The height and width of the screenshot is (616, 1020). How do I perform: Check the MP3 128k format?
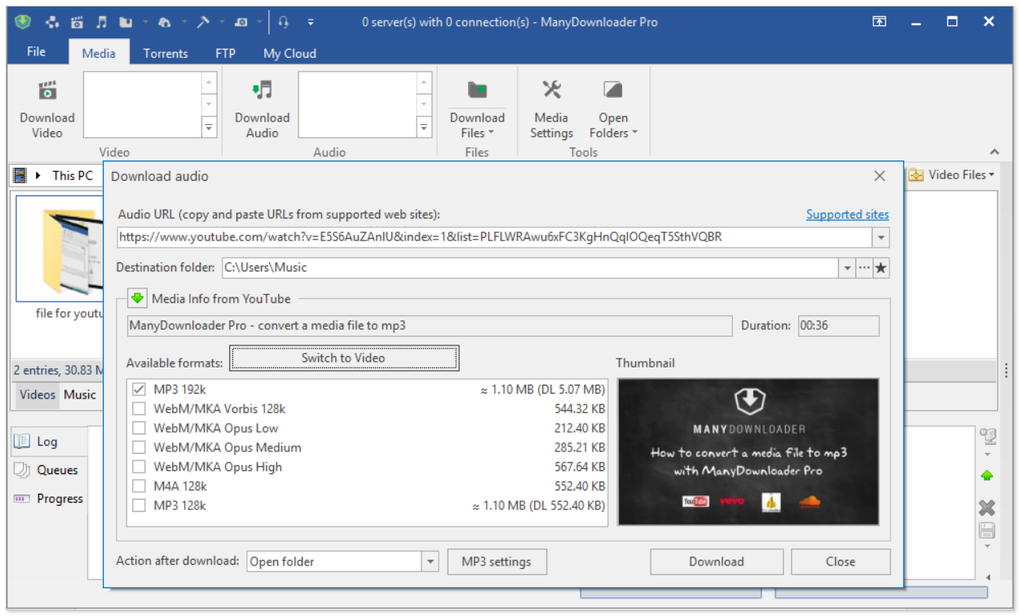point(139,505)
